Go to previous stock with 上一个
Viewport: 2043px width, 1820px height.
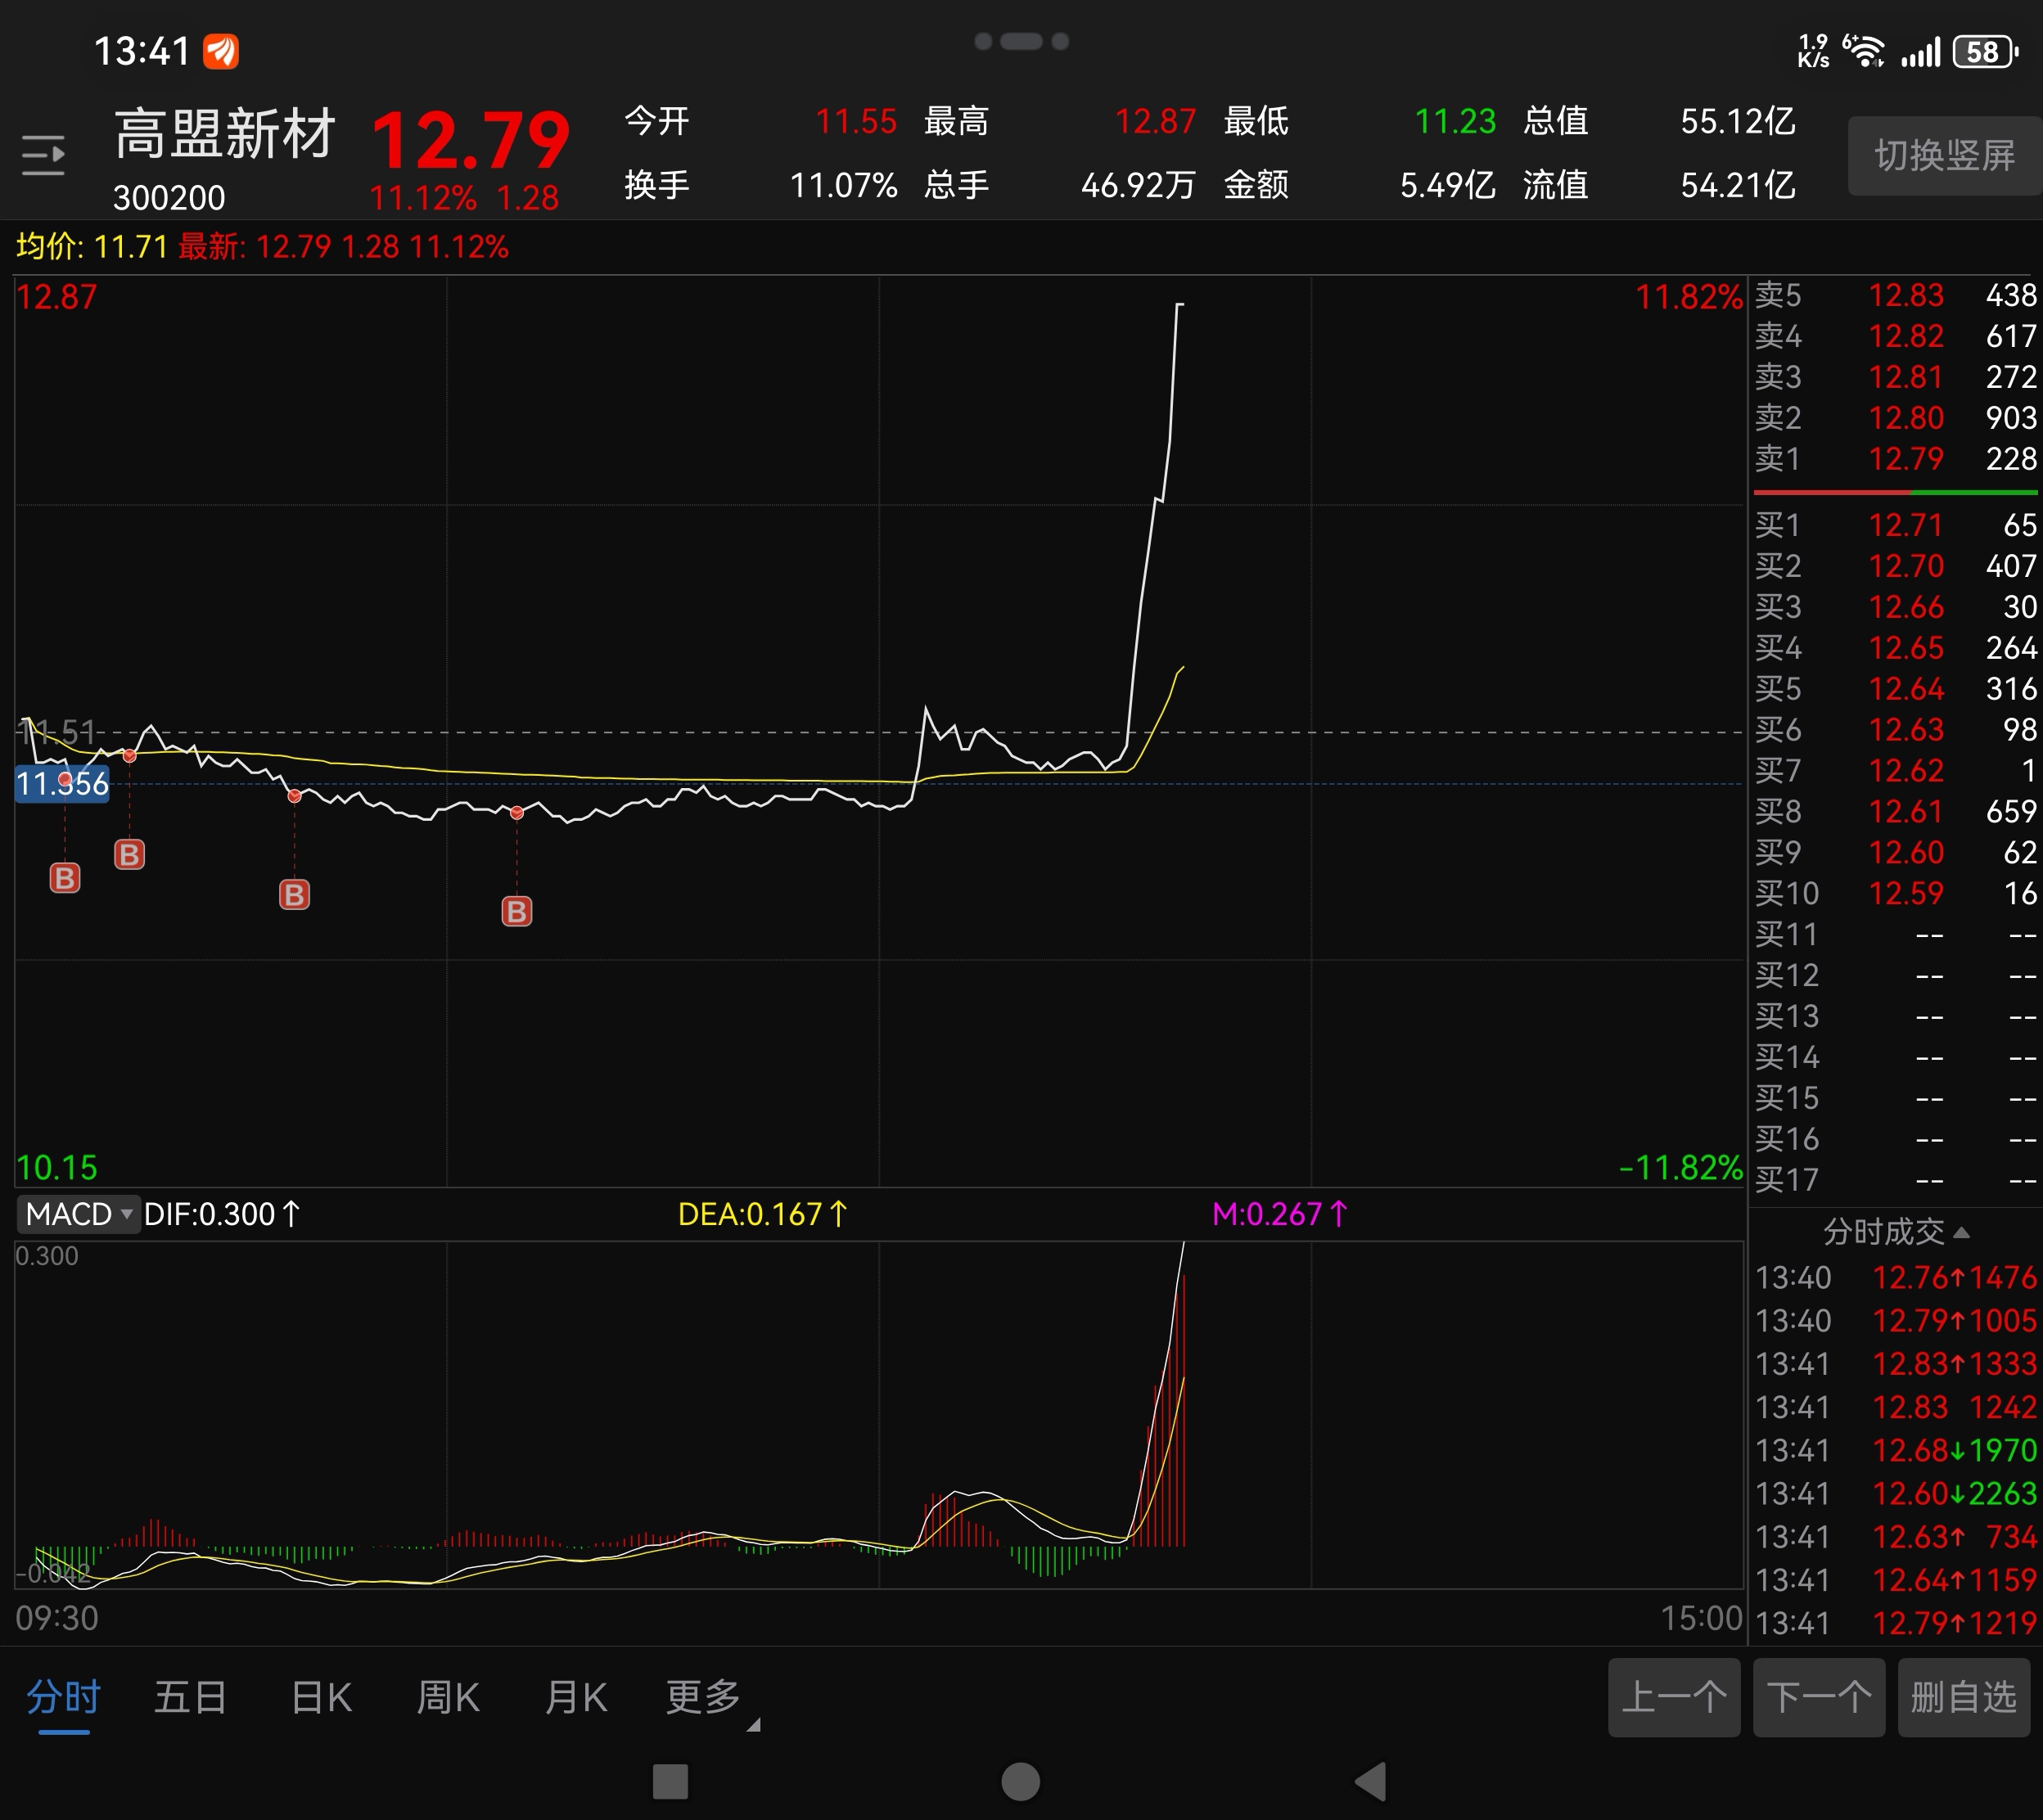[x=1673, y=1697]
